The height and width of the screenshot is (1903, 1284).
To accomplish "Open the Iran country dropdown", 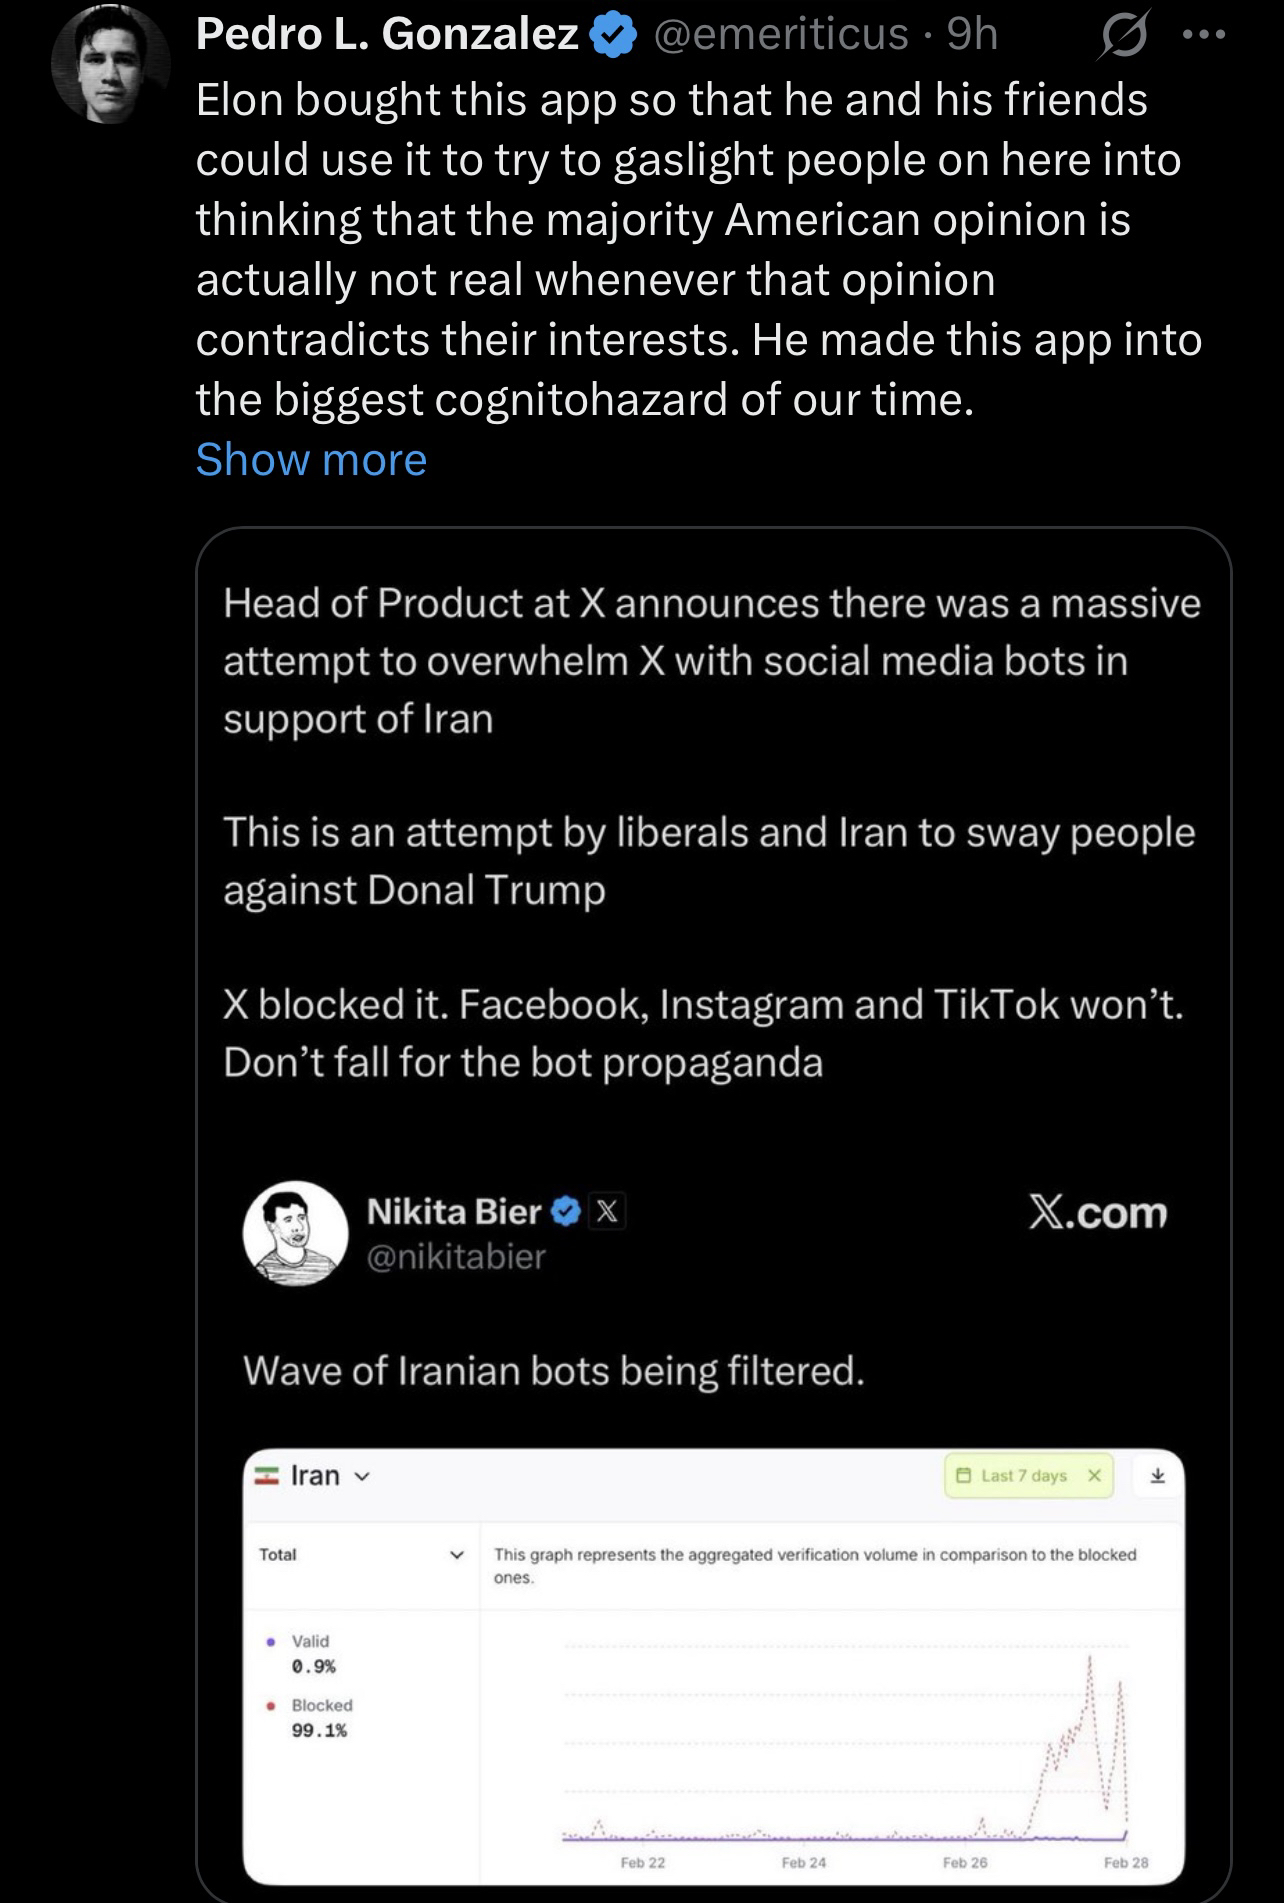I will pyautogui.click(x=313, y=1476).
